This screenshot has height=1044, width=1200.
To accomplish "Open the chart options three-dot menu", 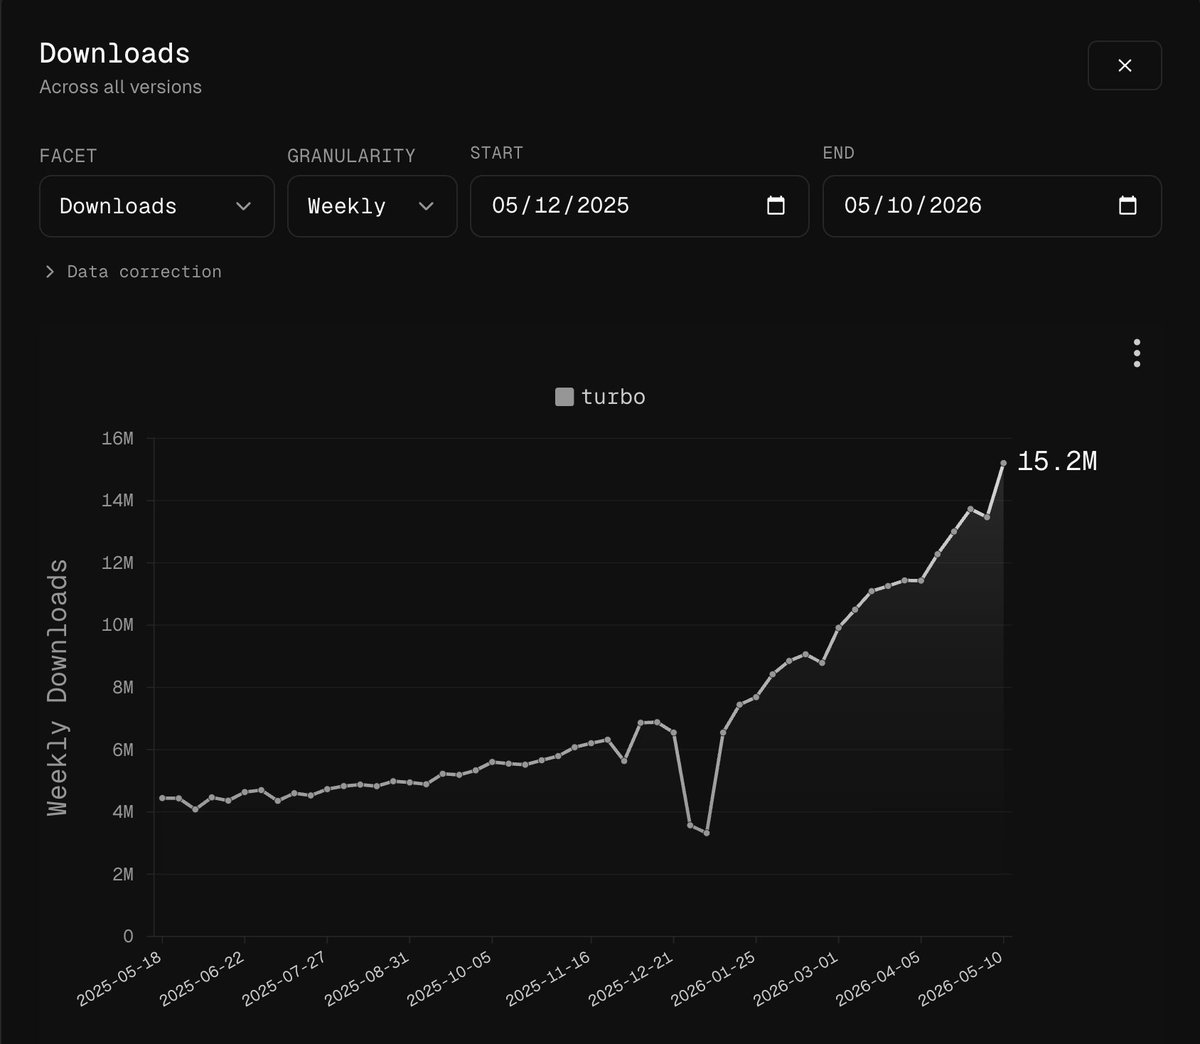I will tap(1137, 353).
